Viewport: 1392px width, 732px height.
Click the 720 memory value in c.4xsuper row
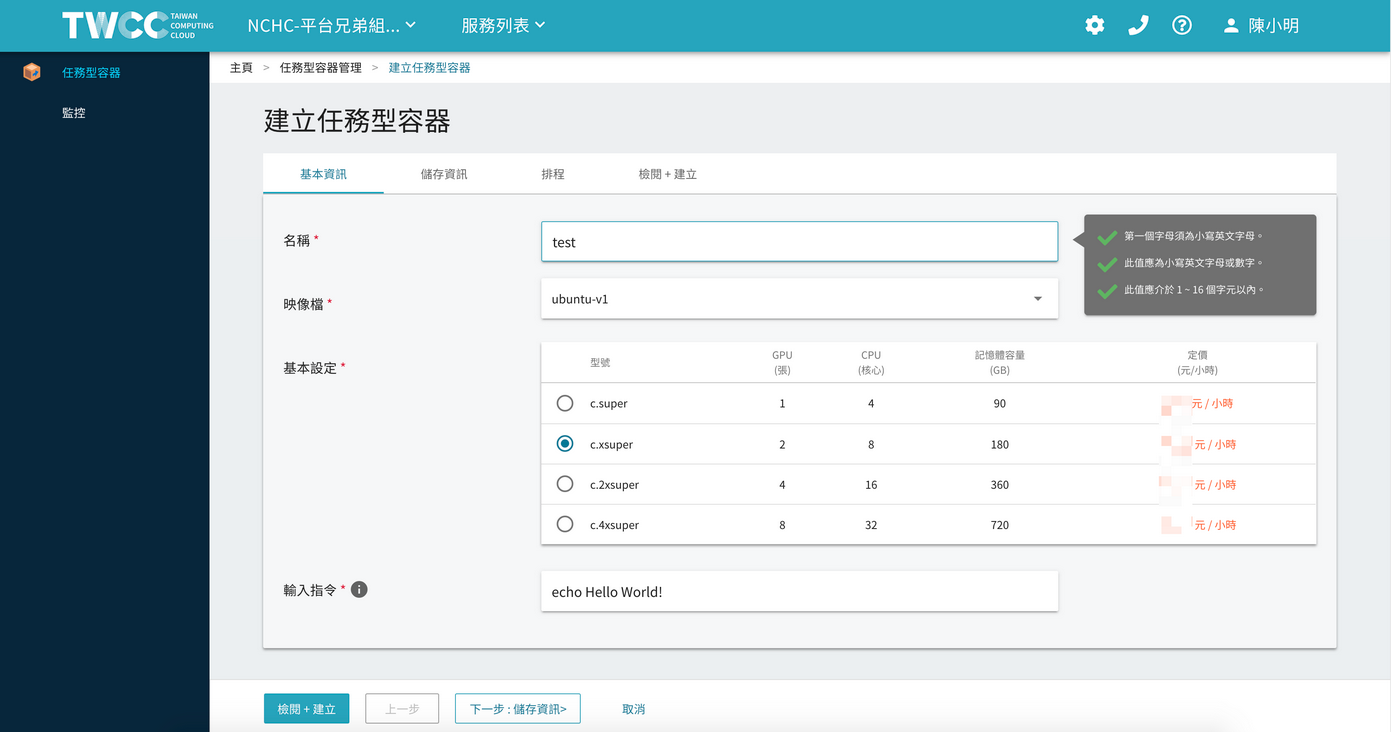(x=999, y=525)
